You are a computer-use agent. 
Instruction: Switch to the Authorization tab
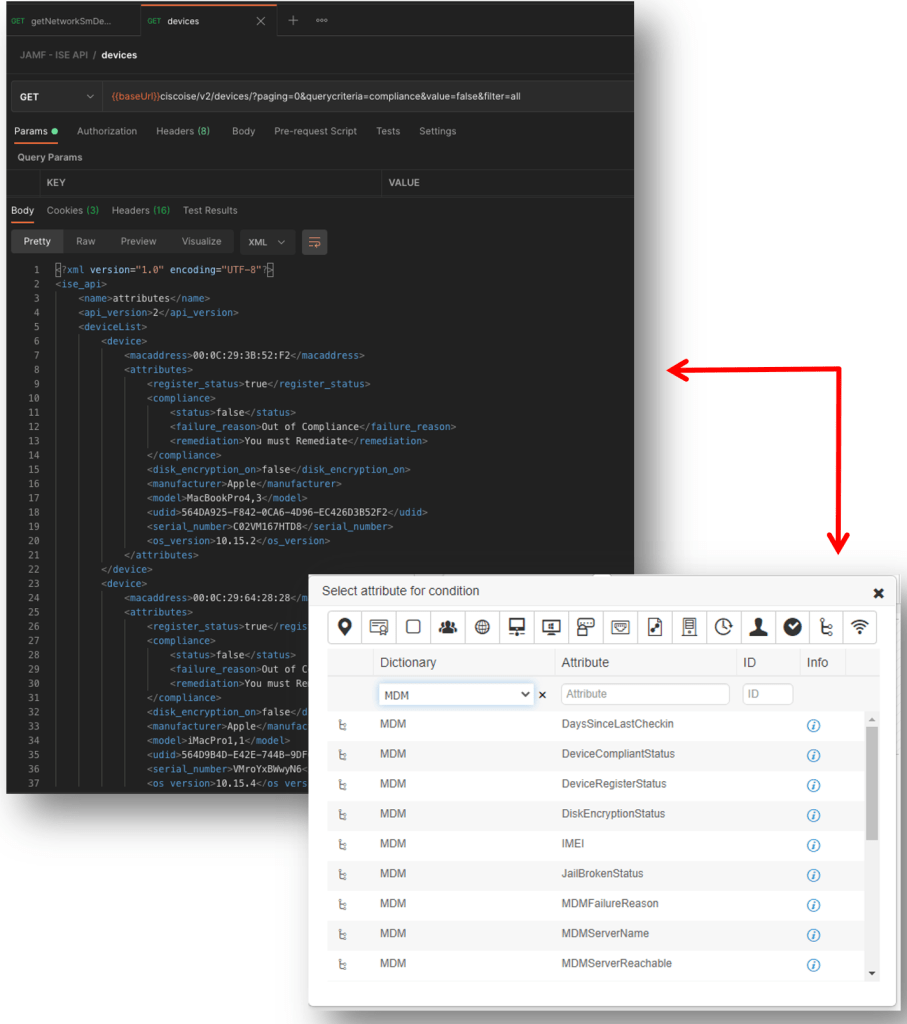pyautogui.click(x=107, y=131)
